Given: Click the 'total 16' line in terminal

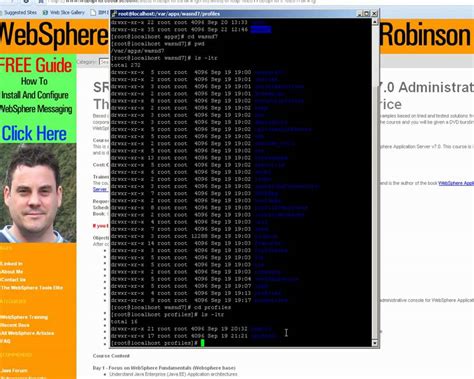Looking at the screenshot, I should 123,322.
